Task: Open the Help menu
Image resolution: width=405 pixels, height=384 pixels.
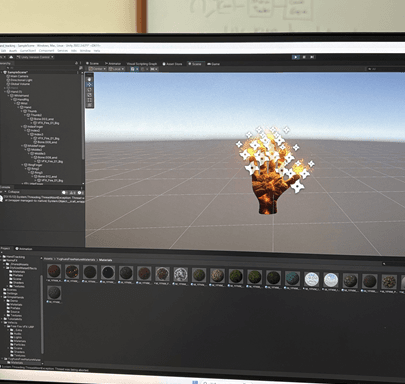Action: 97,51
